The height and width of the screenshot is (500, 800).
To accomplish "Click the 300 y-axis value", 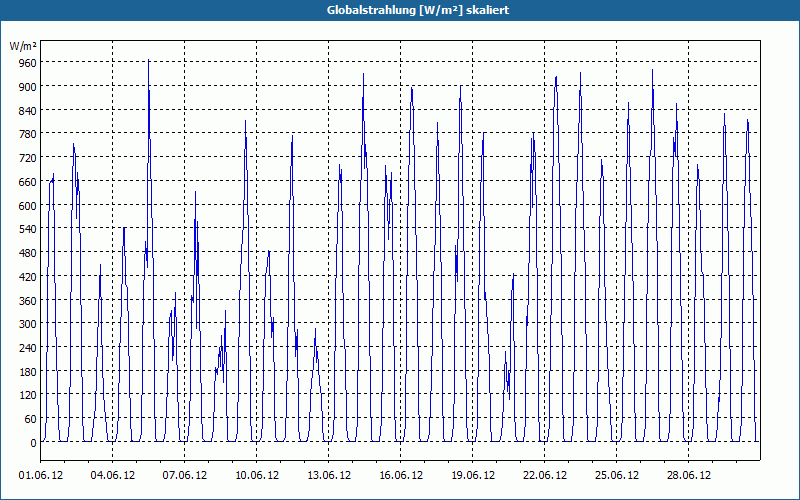I will point(28,324).
